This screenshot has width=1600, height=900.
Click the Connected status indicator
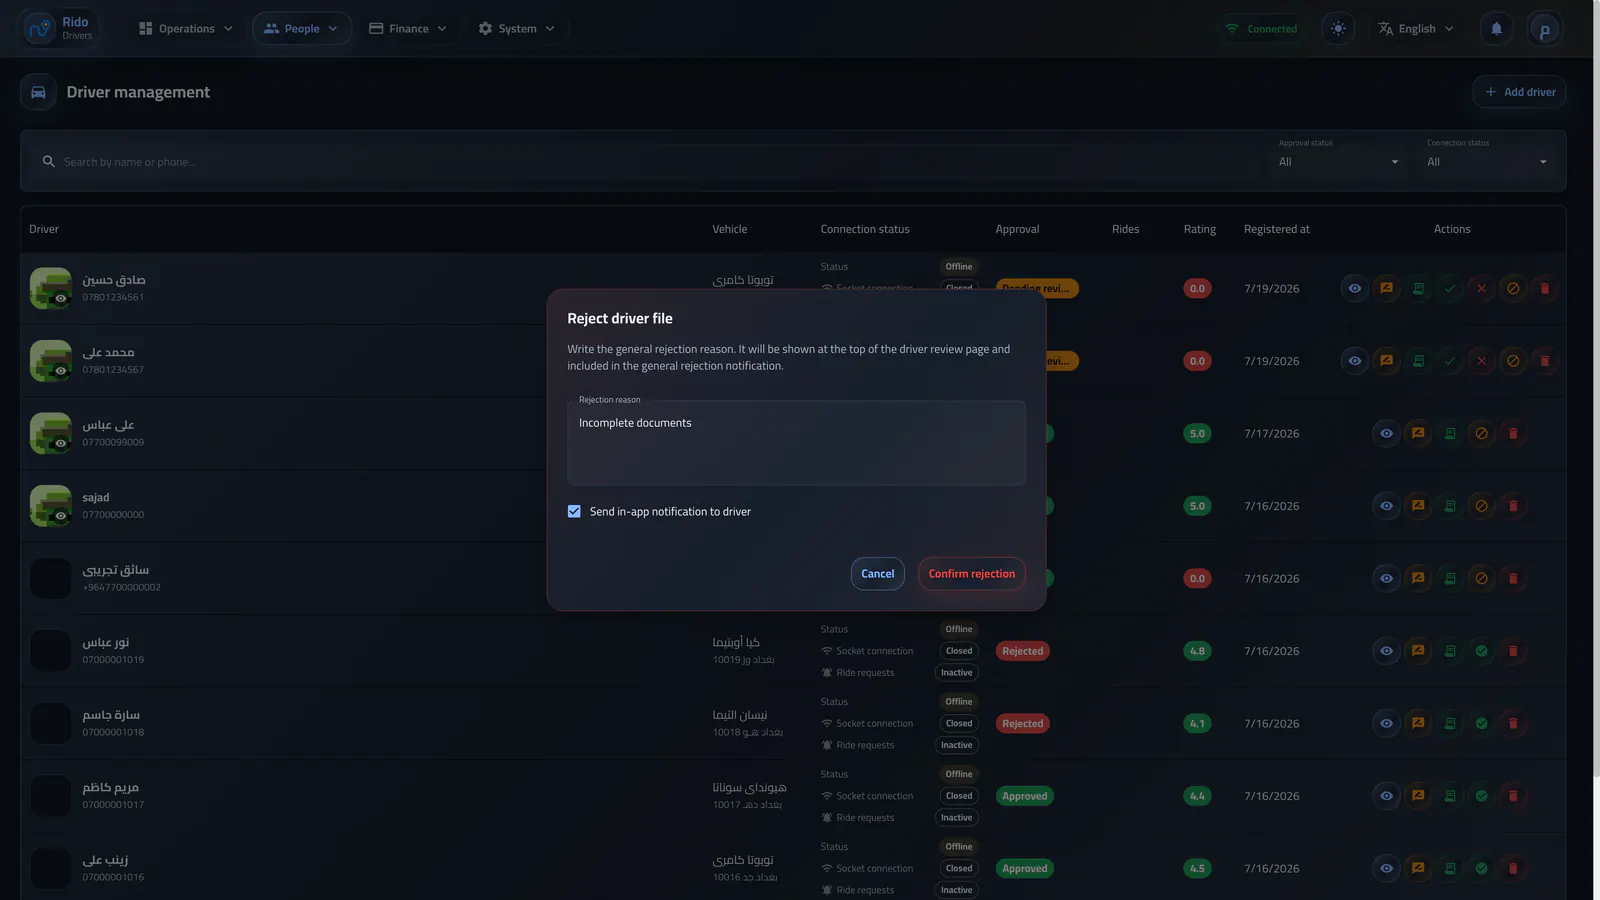tap(1261, 29)
